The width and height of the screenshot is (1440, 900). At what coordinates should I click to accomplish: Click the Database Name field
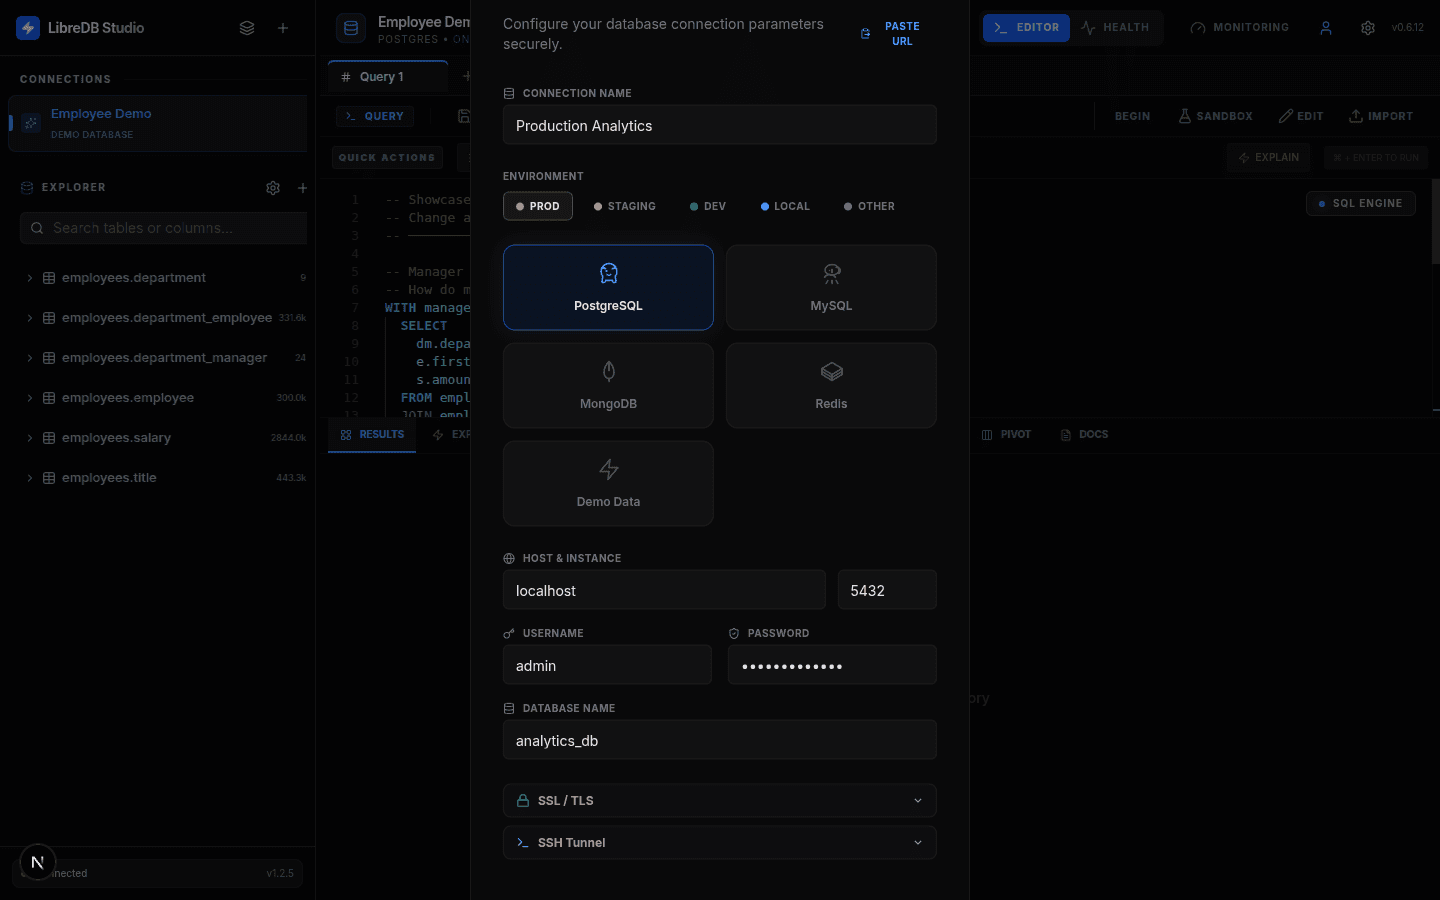(720, 740)
